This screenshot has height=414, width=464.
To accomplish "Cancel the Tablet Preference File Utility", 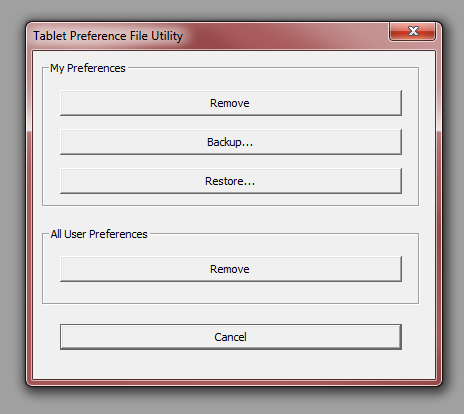I will coord(231,337).
